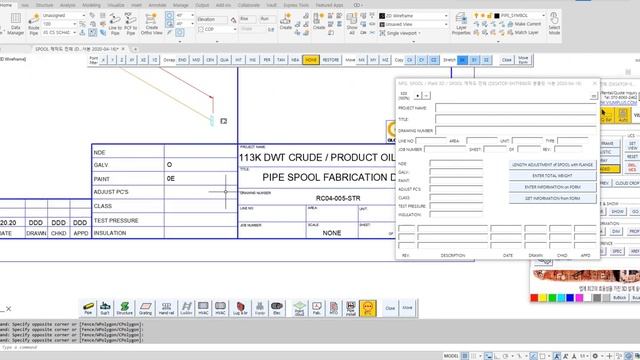Click the Line to Pipe icon
The width and height of the screenshot is (640, 360).
(115, 24)
